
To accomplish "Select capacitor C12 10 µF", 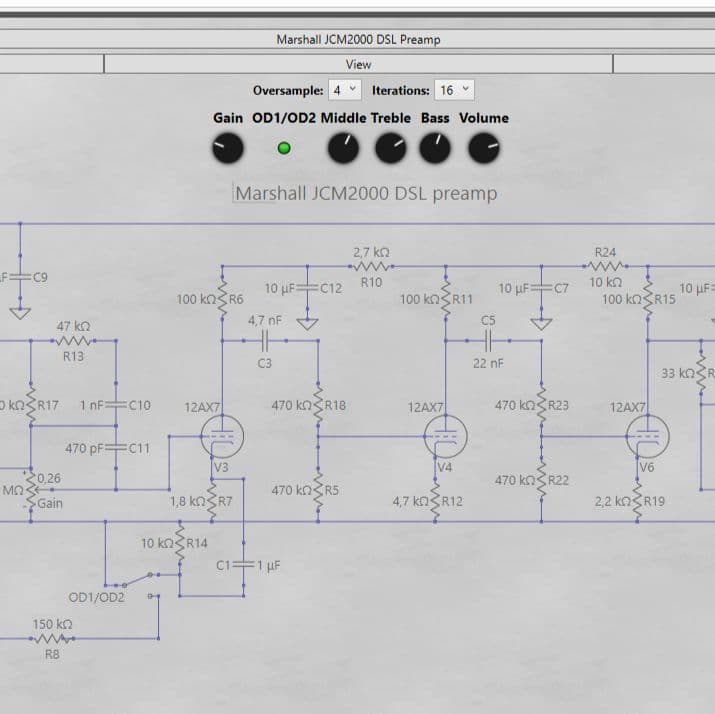I will click(x=307, y=288).
